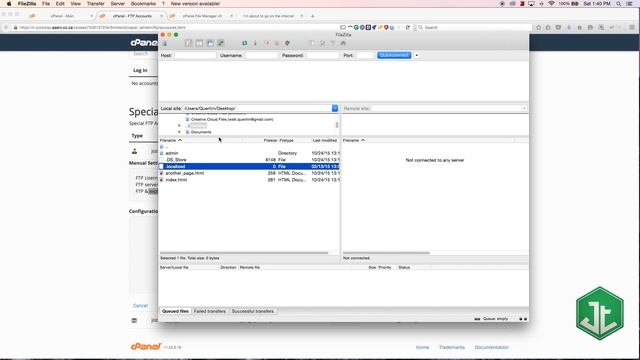
Task: Expand the Desktop folder above Documents
Action: 179,126
